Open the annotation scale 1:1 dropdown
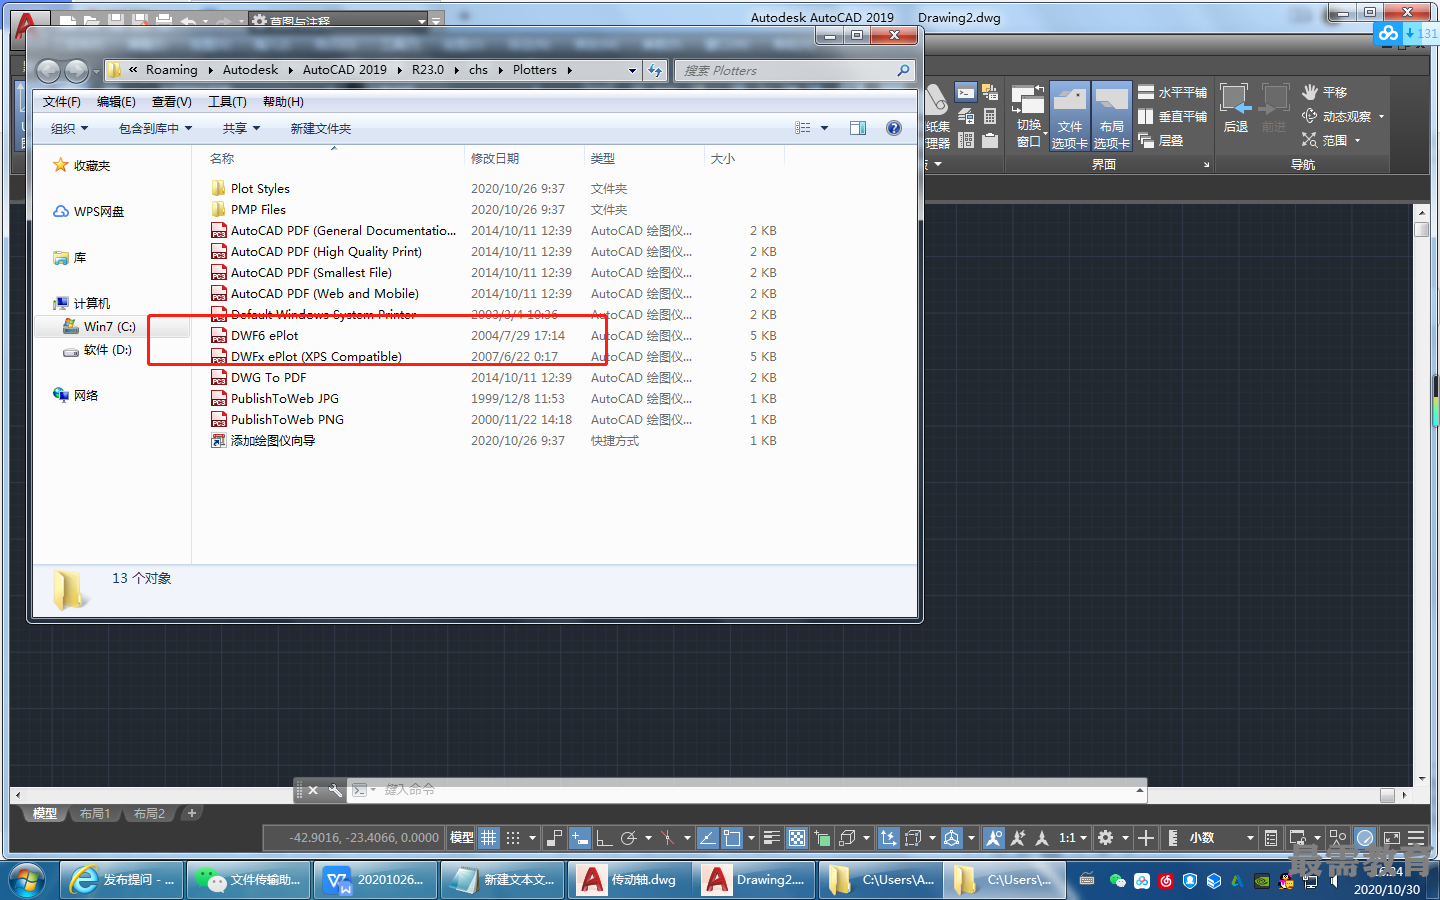The height and width of the screenshot is (900, 1440). [1073, 838]
